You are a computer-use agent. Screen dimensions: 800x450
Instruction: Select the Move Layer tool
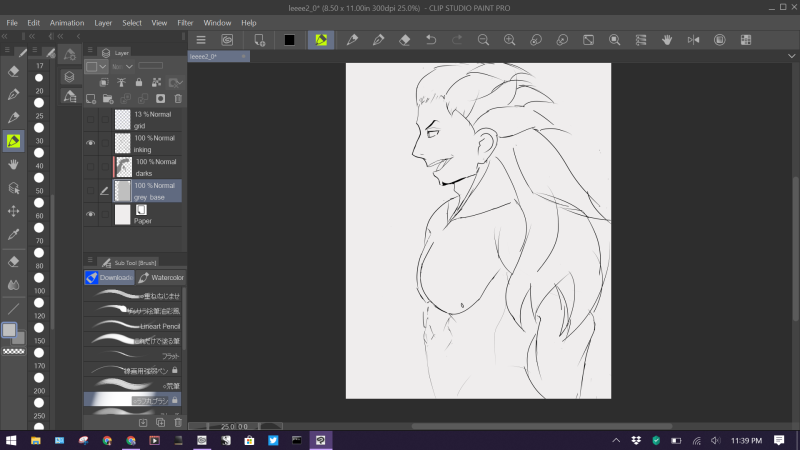coord(14,211)
